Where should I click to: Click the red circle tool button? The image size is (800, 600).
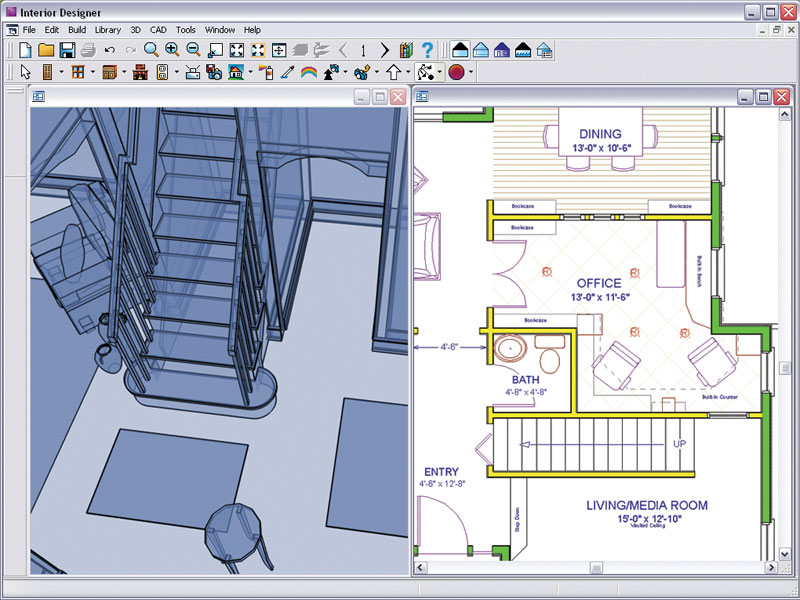pos(456,72)
